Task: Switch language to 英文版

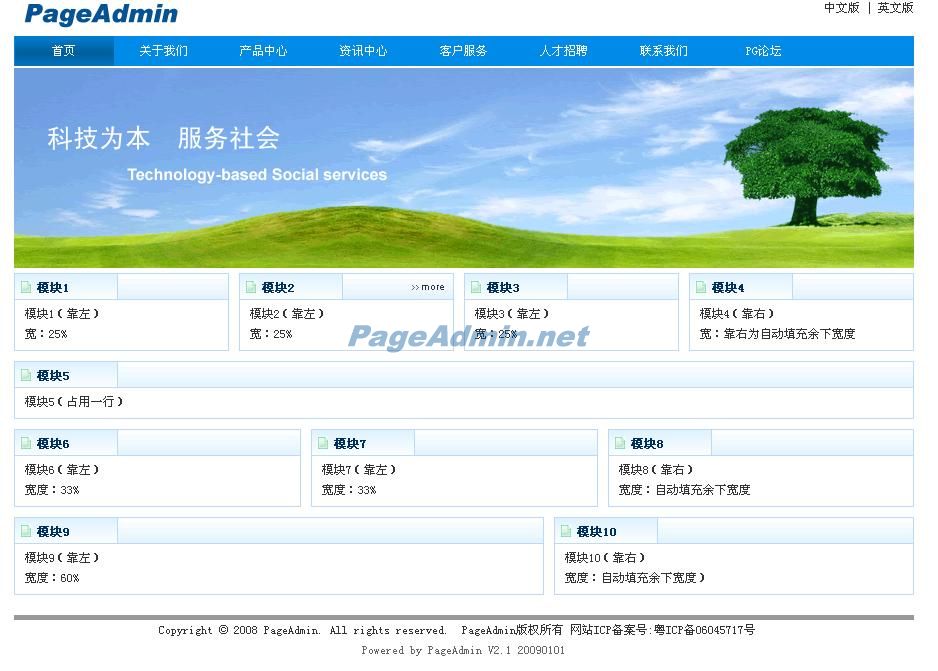Action: [x=895, y=8]
